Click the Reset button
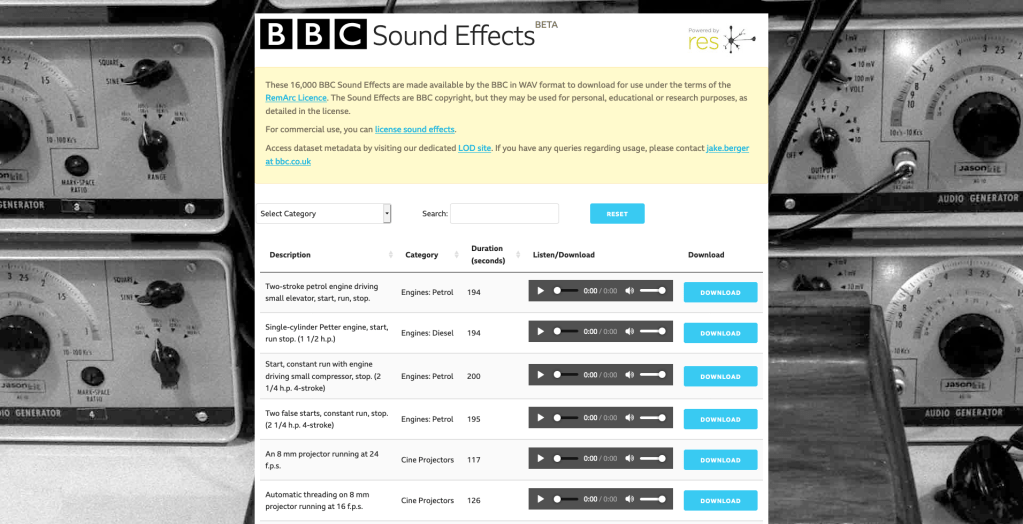Image resolution: width=1023 pixels, height=524 pixels. click(x=617, y=214)
